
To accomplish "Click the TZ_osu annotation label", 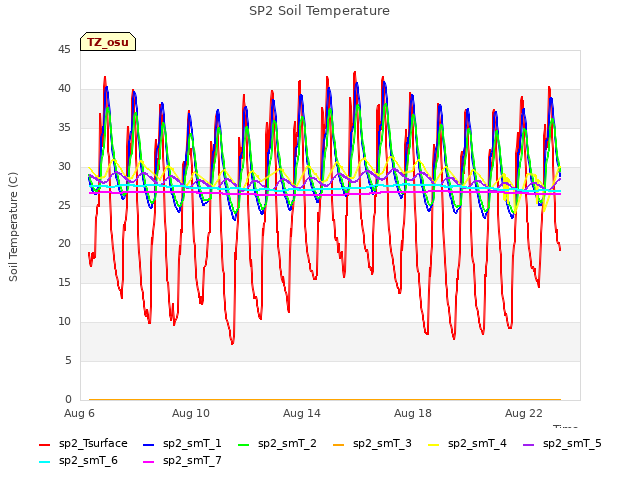I will pyautogui.click(x=108, y=42).
